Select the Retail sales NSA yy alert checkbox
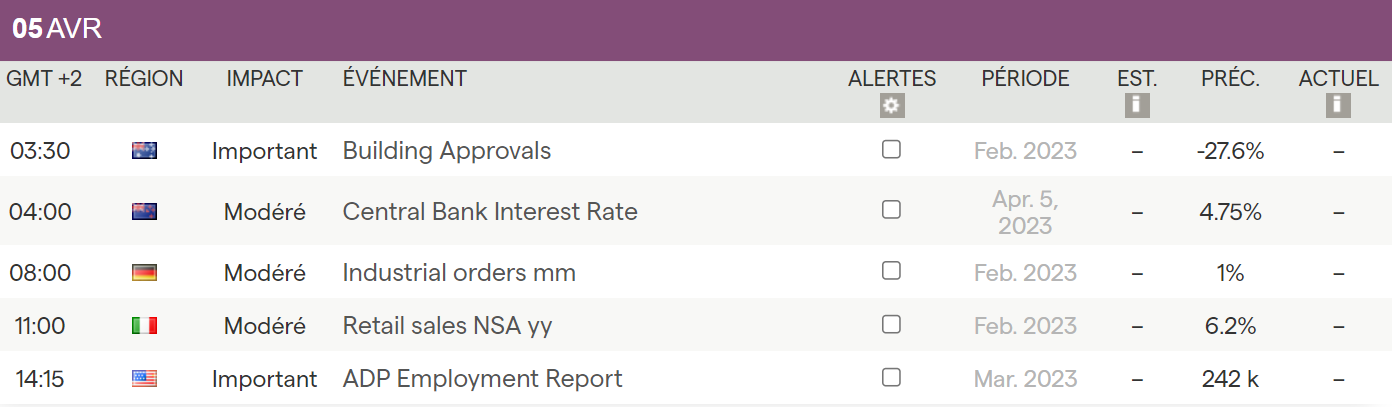The height and width of the screenshot is (407, 1392). 891,325
